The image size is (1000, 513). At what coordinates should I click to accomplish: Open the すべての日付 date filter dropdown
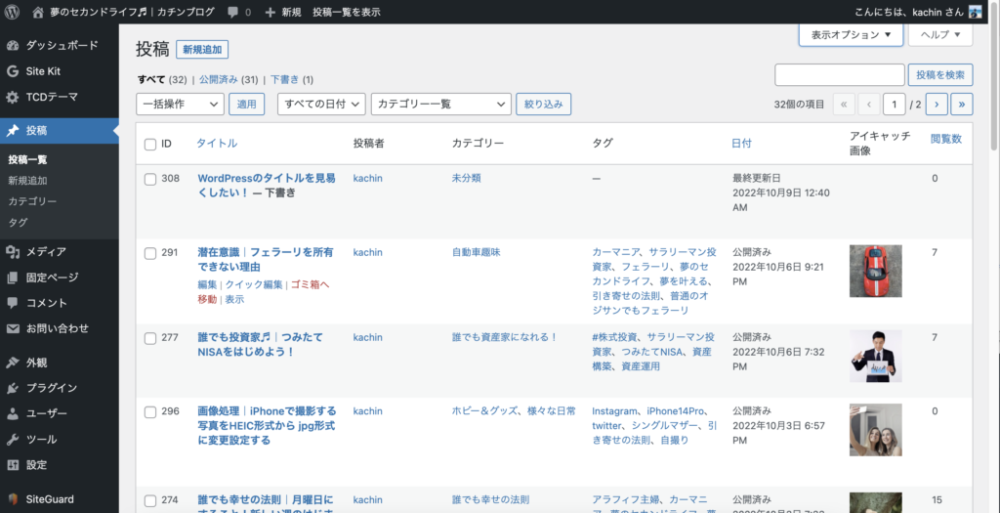320,103
